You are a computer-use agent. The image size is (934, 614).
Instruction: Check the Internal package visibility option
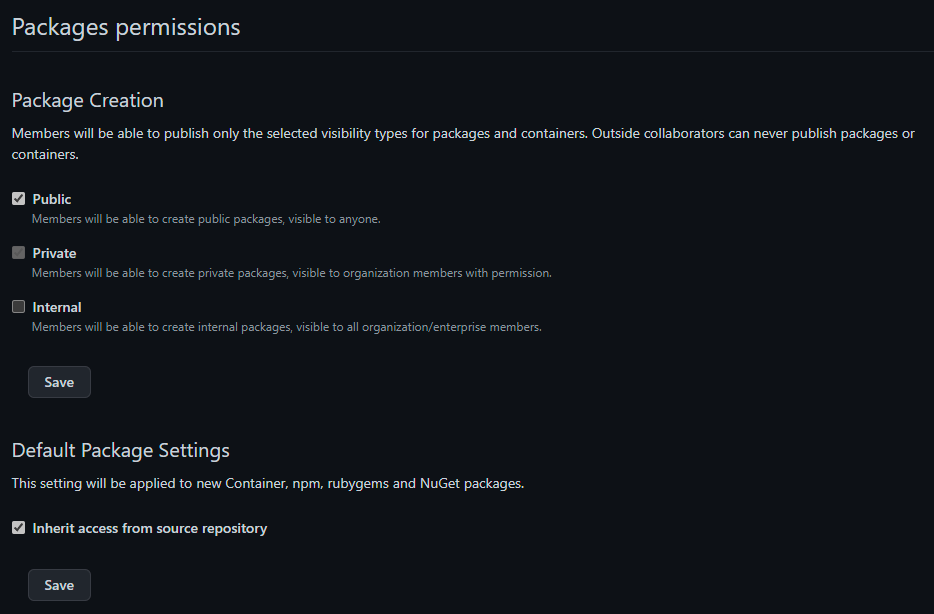(x=18, y=306)
